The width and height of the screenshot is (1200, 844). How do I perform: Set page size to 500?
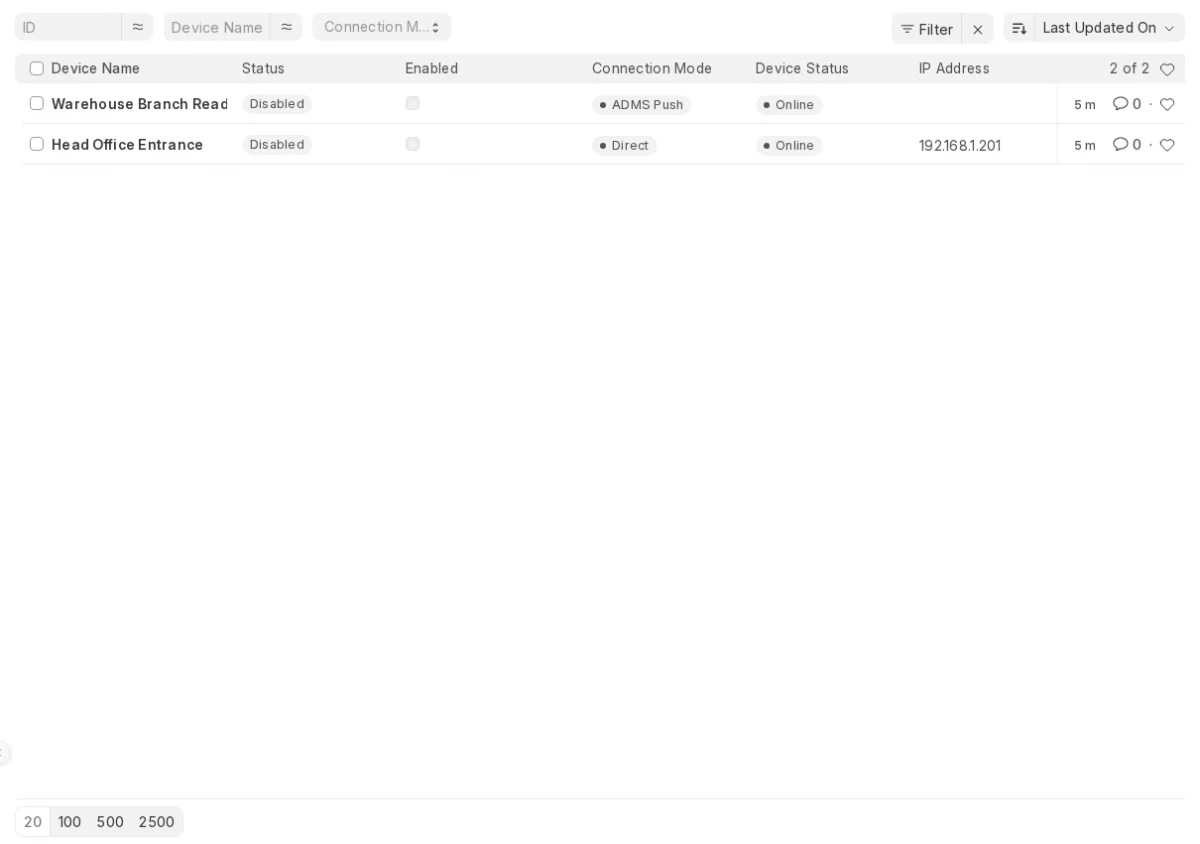(110, 822)
